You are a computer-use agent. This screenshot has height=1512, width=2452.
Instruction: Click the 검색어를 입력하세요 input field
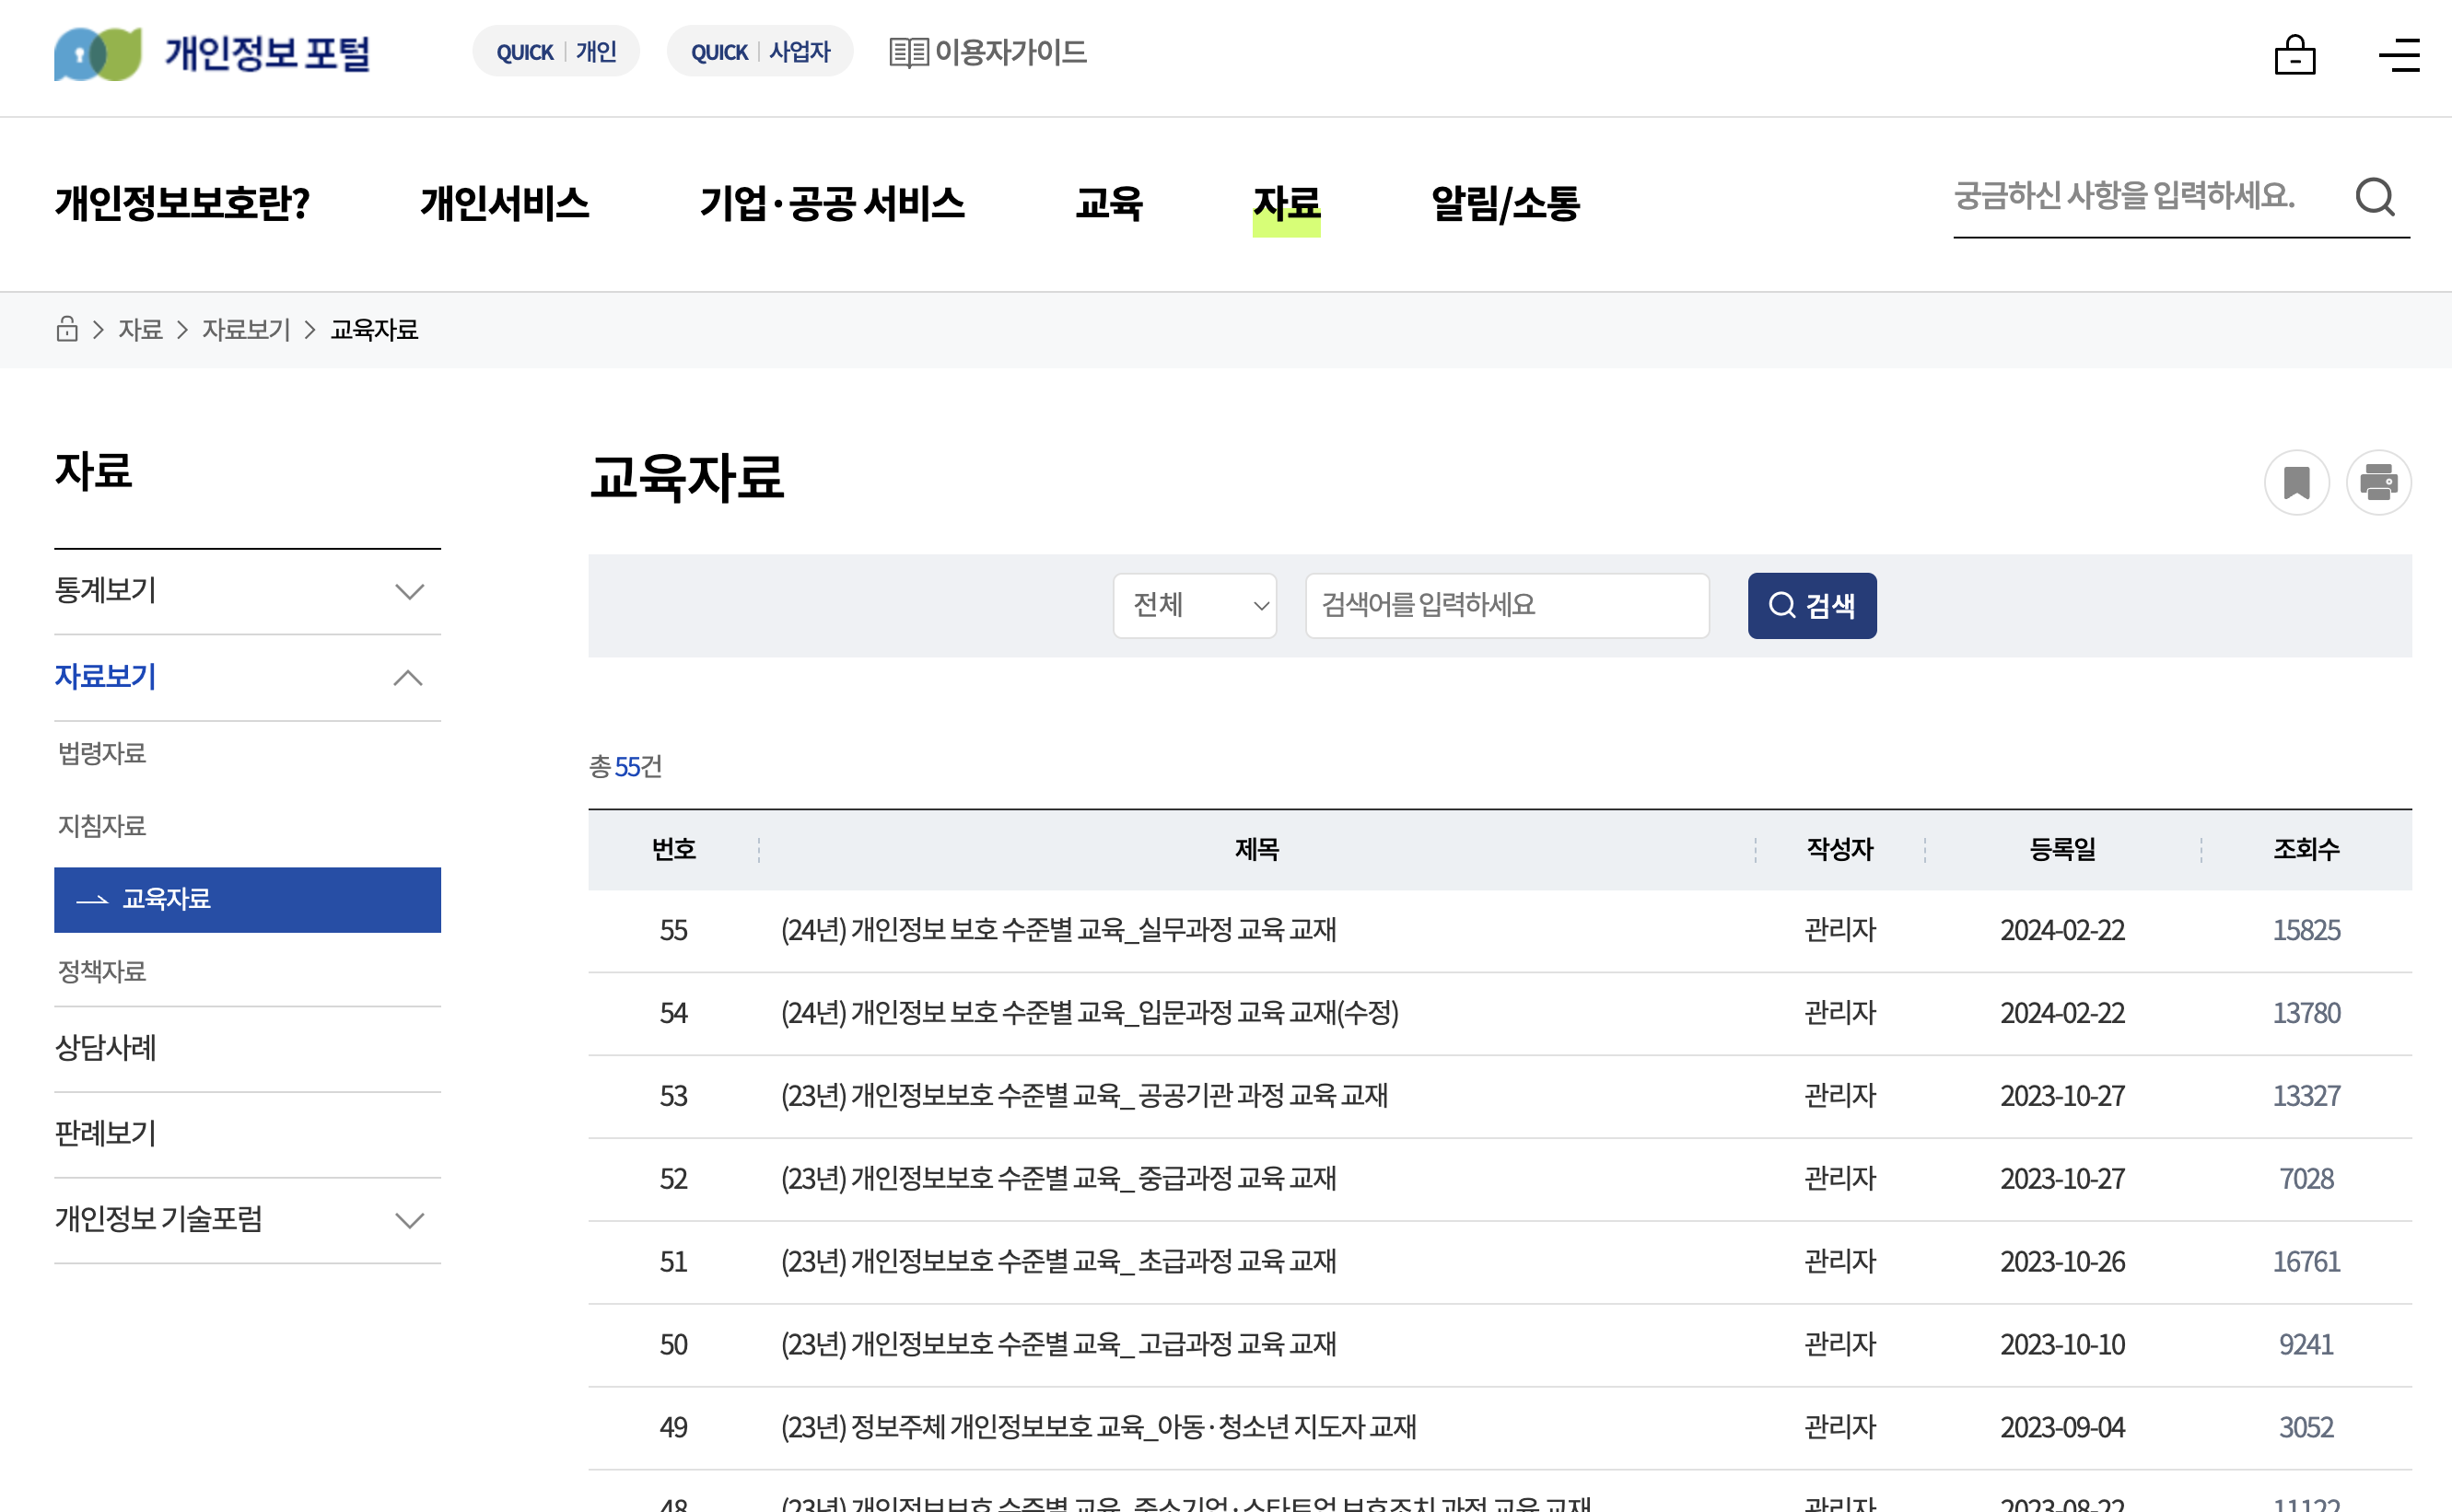pos(1506,605)
